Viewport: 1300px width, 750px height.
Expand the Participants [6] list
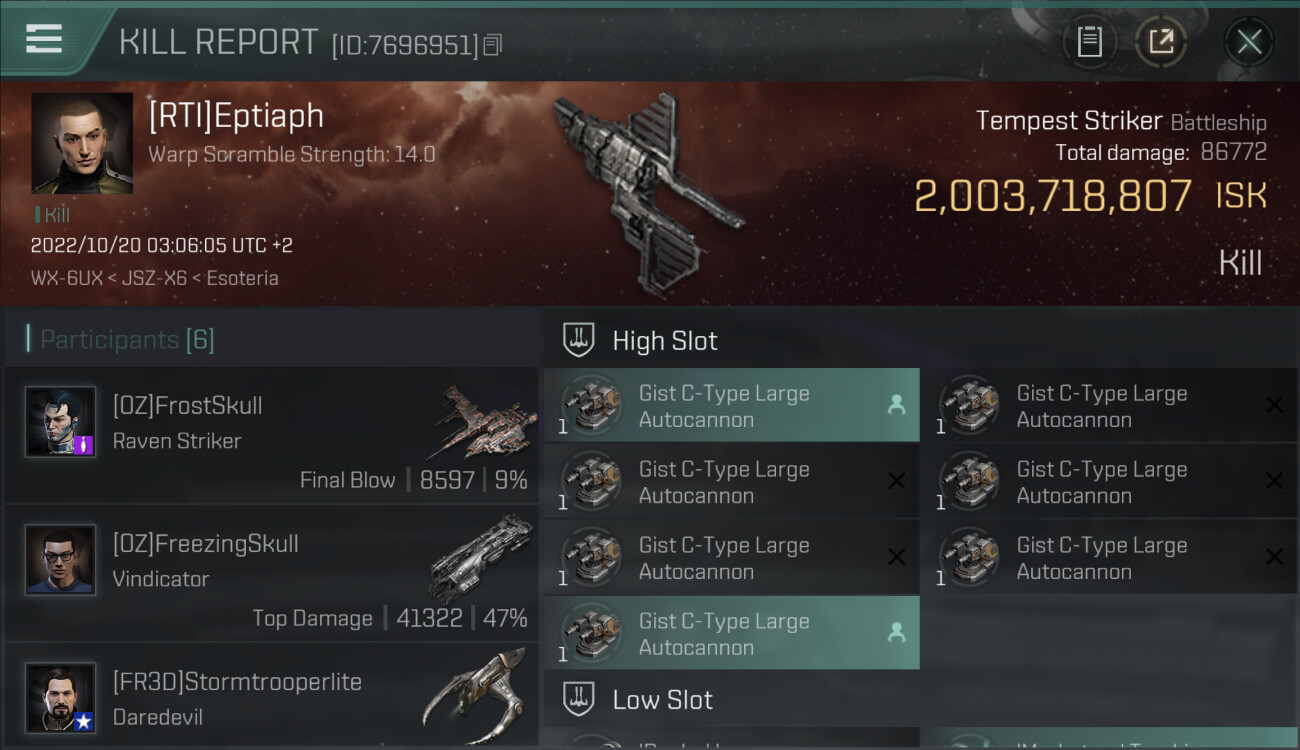[127, 340]
